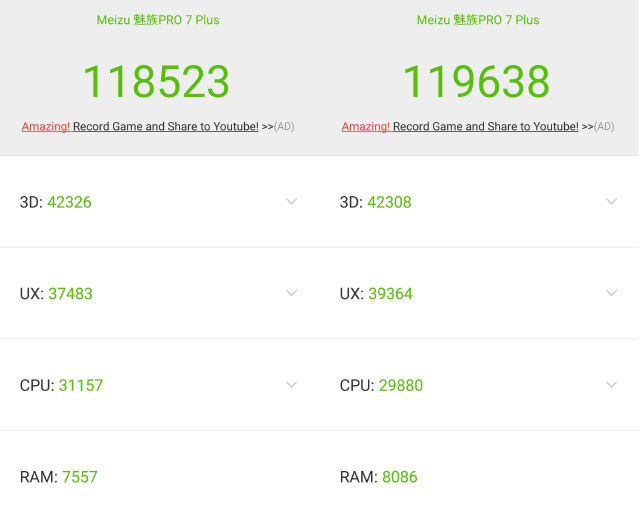This screenshot has width=640, height=507.
Task: Expand the CPU 29880 score details
Action: click(x=611, y=385)
